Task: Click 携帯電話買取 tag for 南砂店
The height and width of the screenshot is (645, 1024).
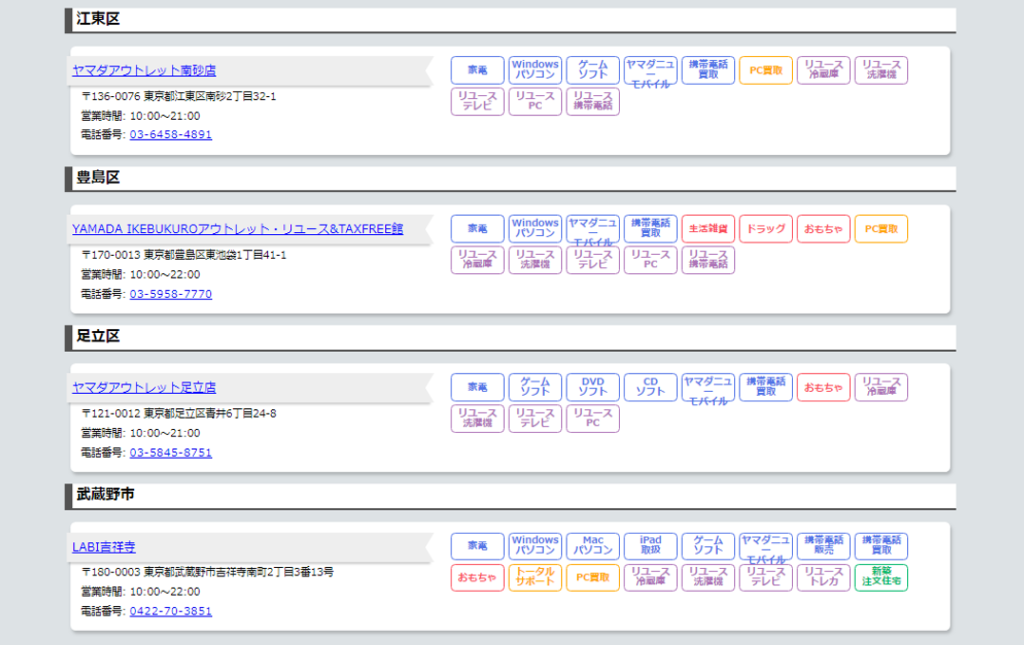Action: pos(708,70)
